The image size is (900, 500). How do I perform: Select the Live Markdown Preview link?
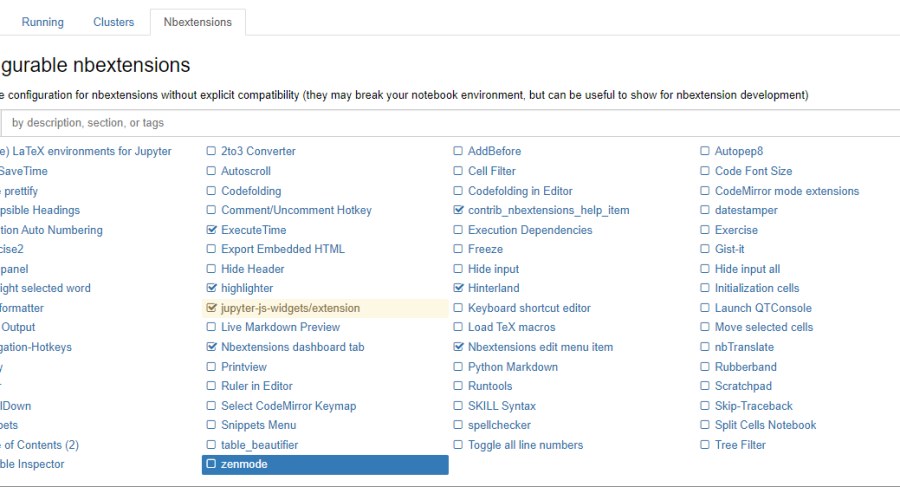(x=280, y=328)
